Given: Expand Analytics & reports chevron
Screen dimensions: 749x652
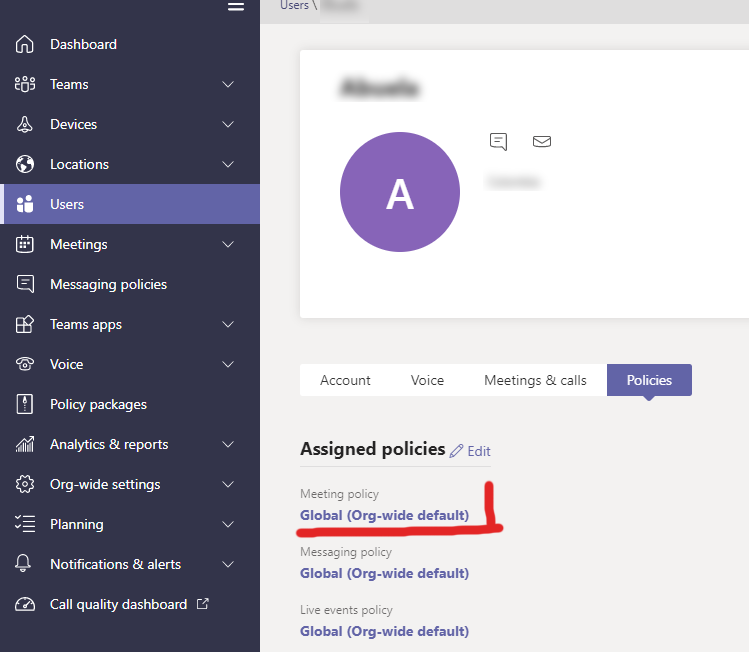Looking at the screenshot, I should click(x=228, y=444).
